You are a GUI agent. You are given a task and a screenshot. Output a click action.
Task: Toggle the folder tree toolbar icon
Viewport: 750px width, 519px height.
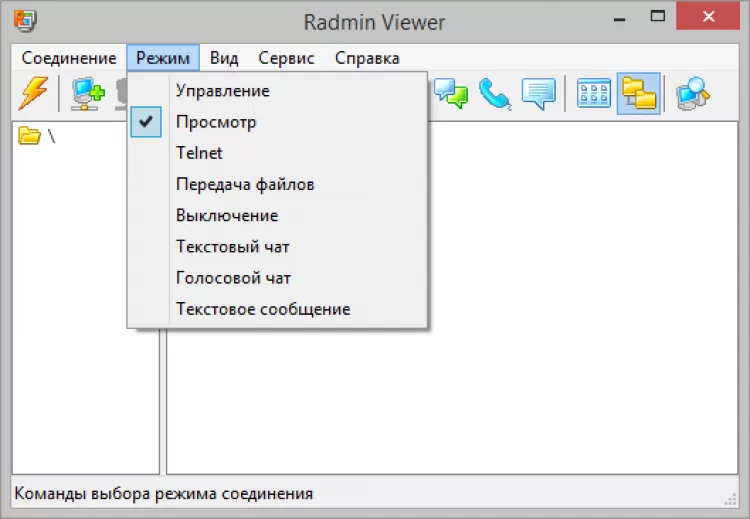pyautogui.click(x=639, y=93)
